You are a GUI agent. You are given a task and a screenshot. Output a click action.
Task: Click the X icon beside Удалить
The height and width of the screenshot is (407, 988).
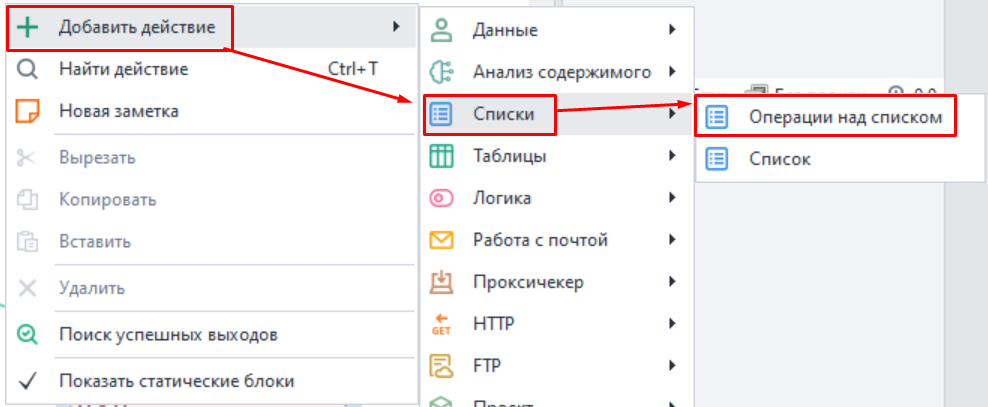point(27,289)
